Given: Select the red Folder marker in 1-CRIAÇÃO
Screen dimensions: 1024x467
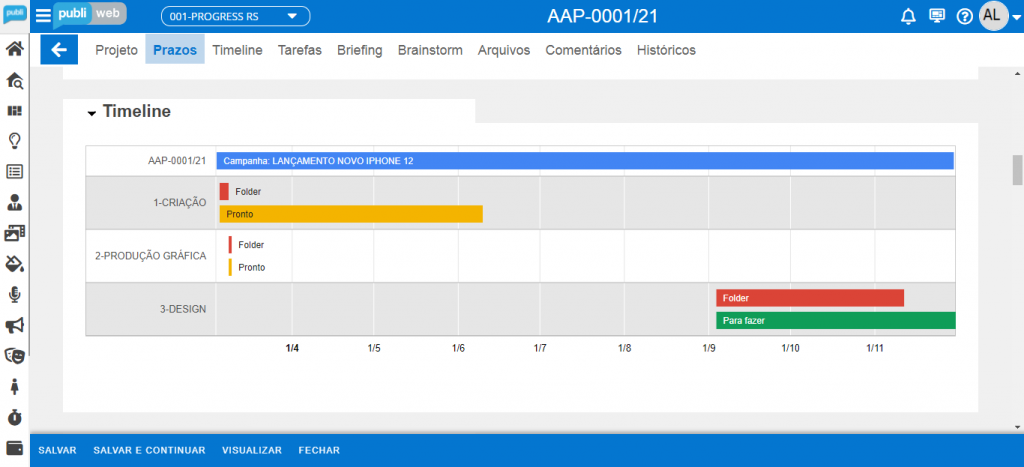Looking at the screenshot, I should click(224, 191).
